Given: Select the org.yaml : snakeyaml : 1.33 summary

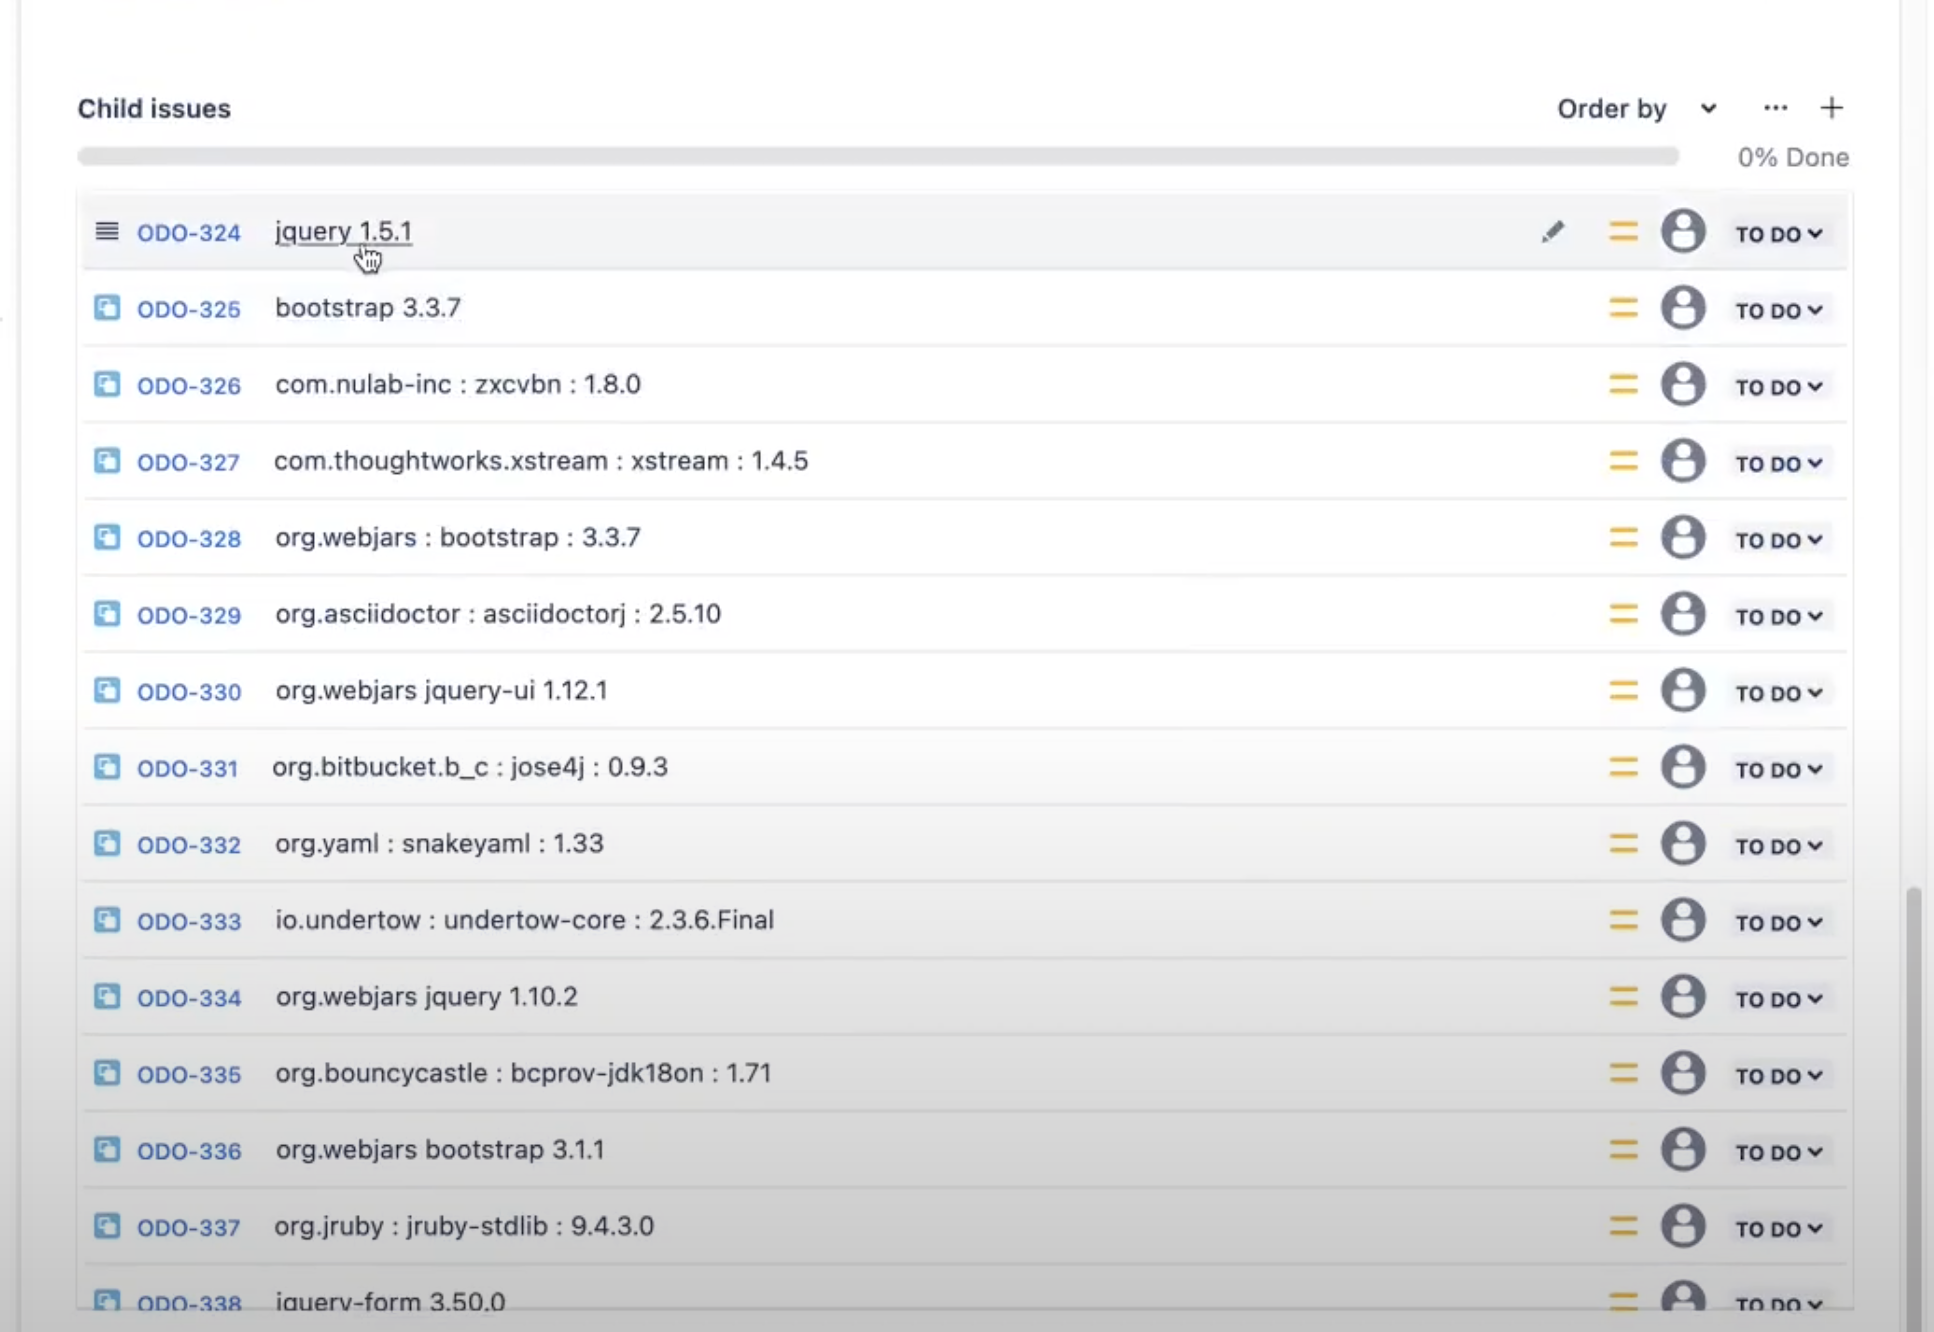Looking at the screenshot, I should [x=439, y=843].
